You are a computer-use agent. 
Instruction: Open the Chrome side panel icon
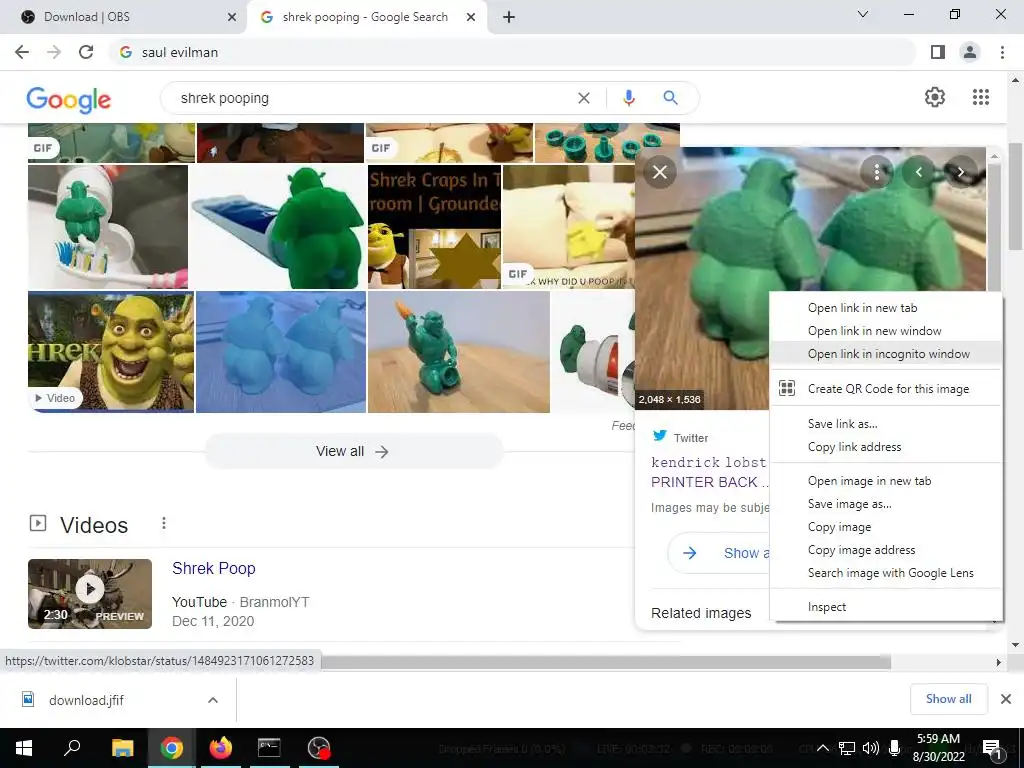(938, 52)
